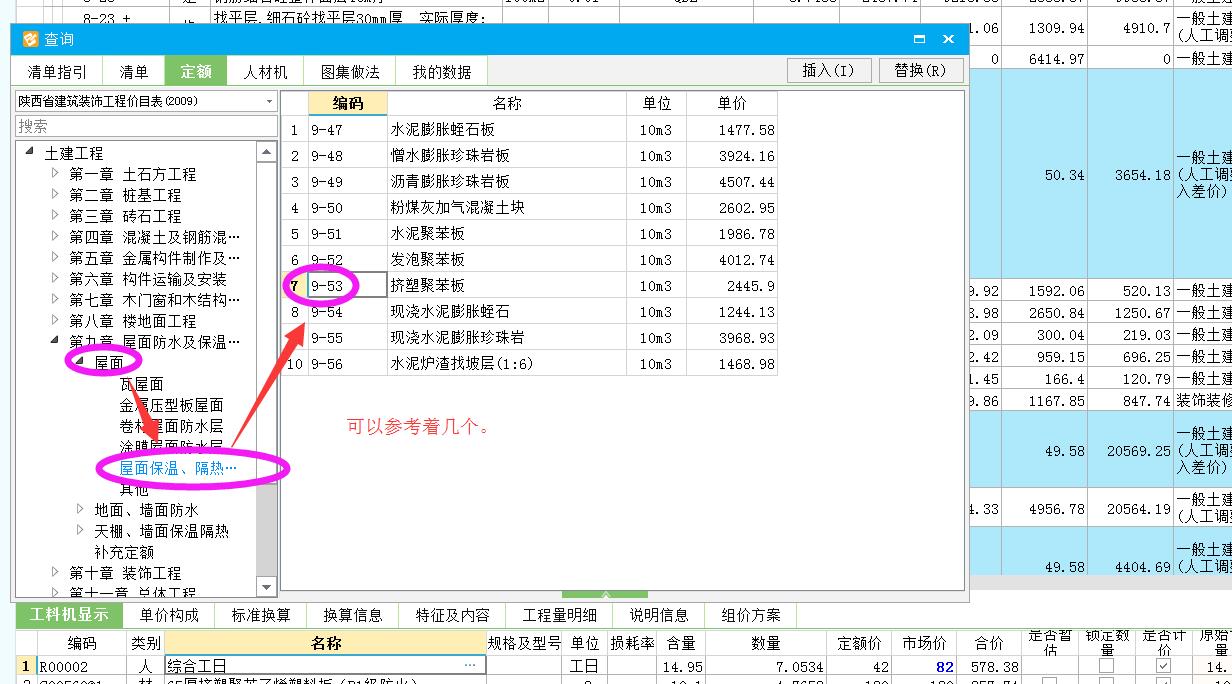Viewport: 1232px width, 684px height.
Task: Select 金属压型板屋面 tree item
Action: point(171,405)
